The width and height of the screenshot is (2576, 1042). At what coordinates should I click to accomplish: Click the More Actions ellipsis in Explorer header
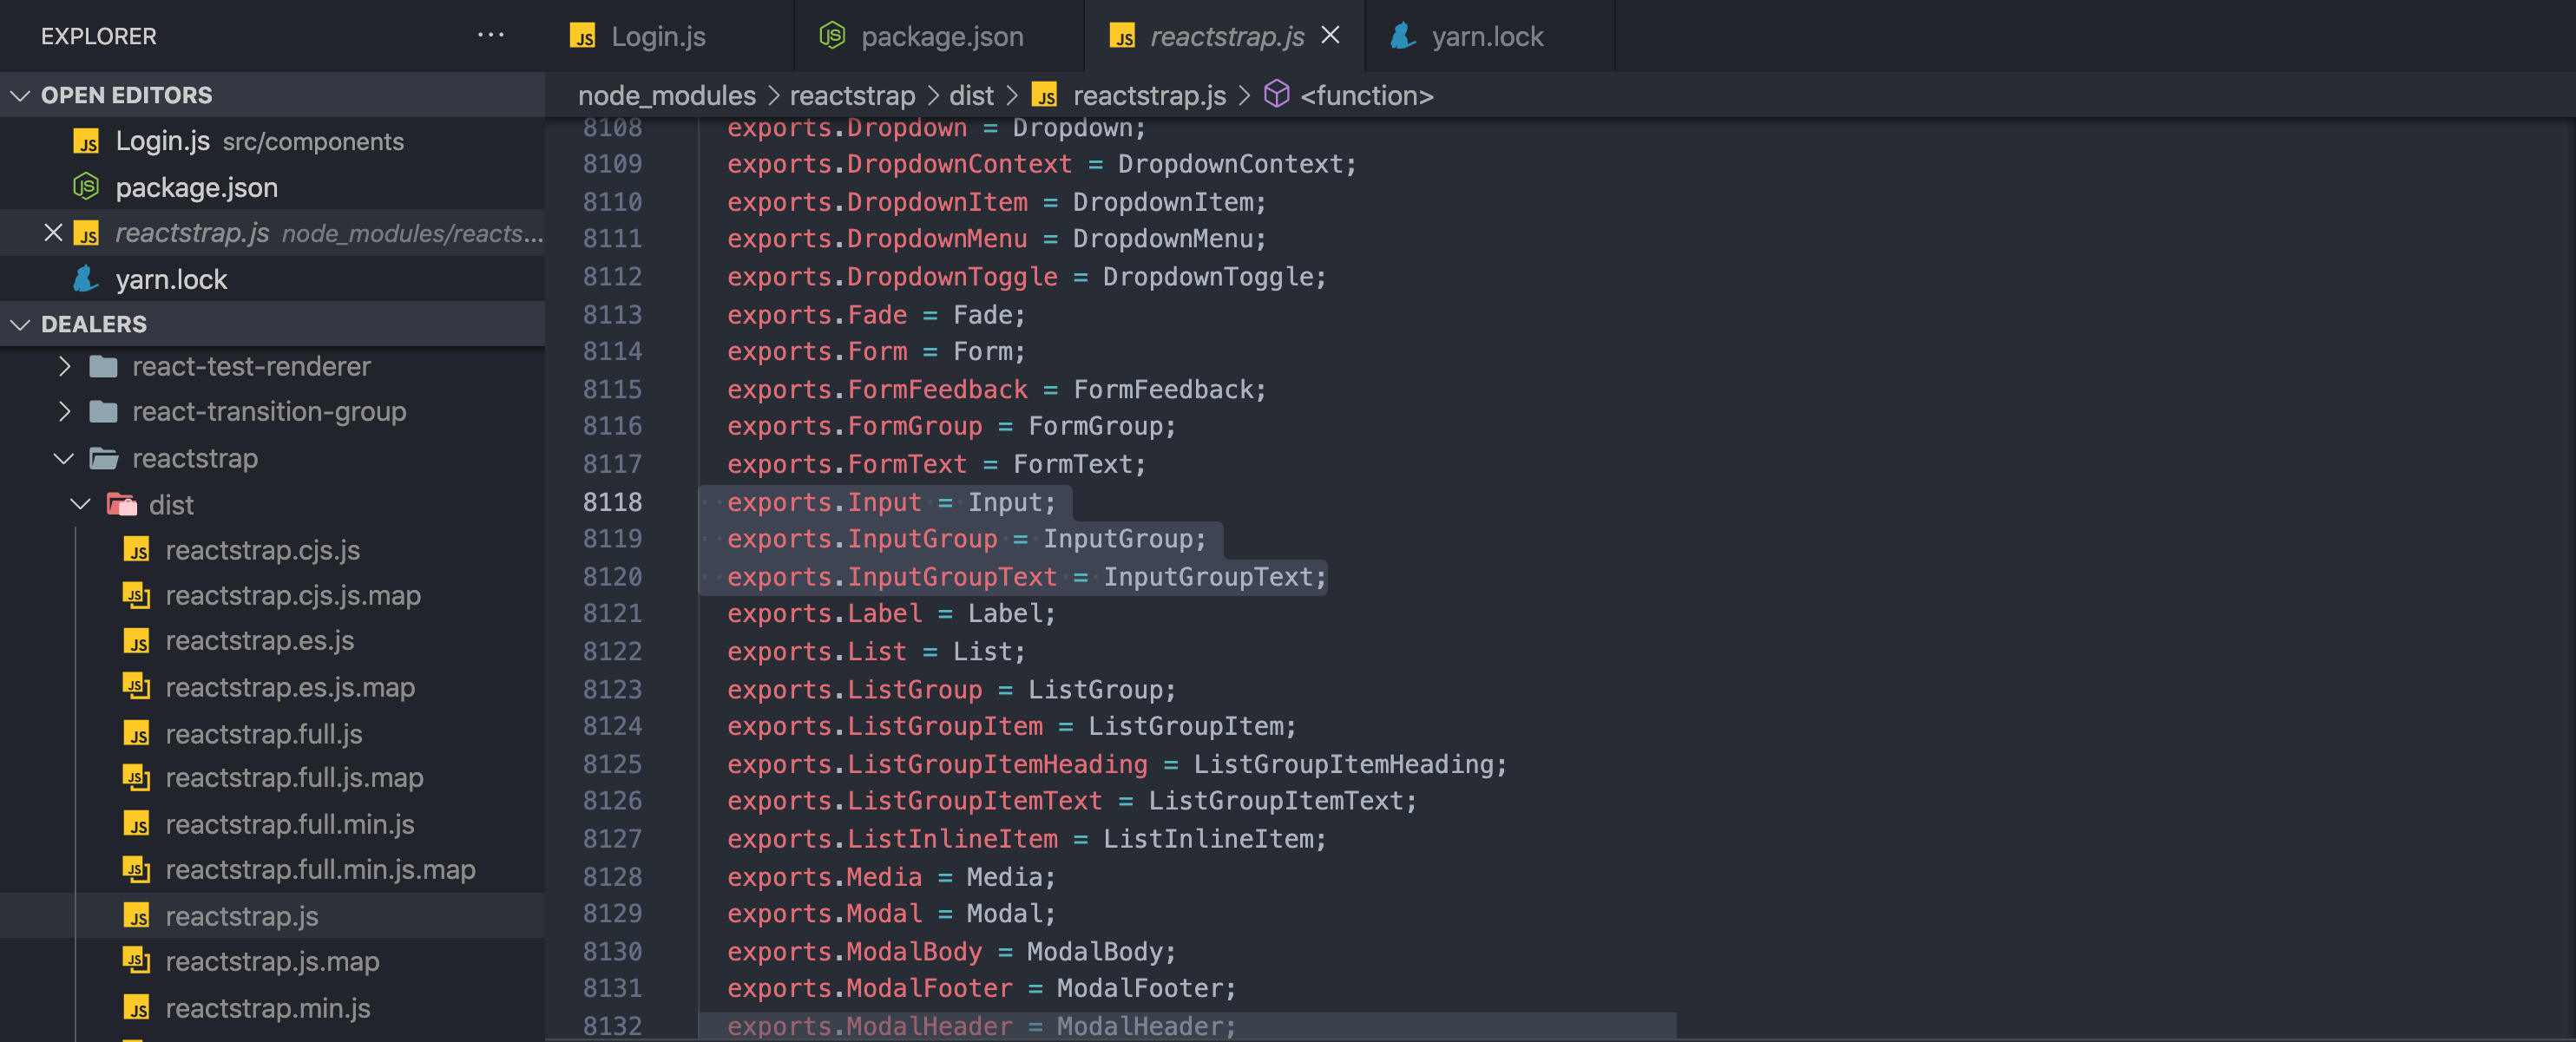tap(490, 35)
